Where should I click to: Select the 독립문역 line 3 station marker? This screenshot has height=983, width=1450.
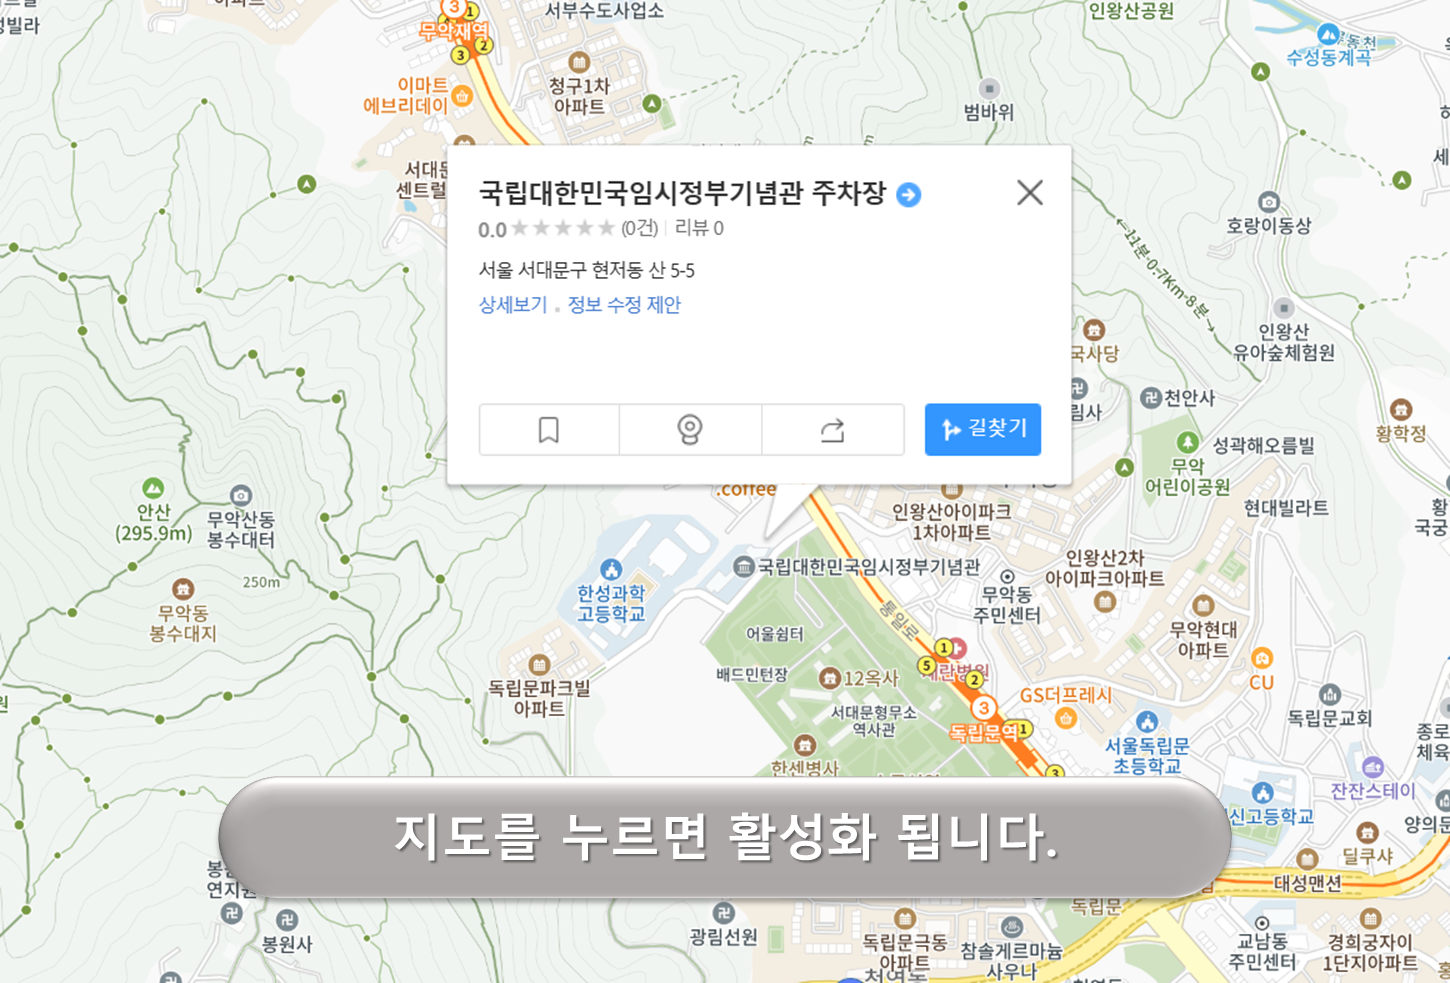(x=986, y=706)
